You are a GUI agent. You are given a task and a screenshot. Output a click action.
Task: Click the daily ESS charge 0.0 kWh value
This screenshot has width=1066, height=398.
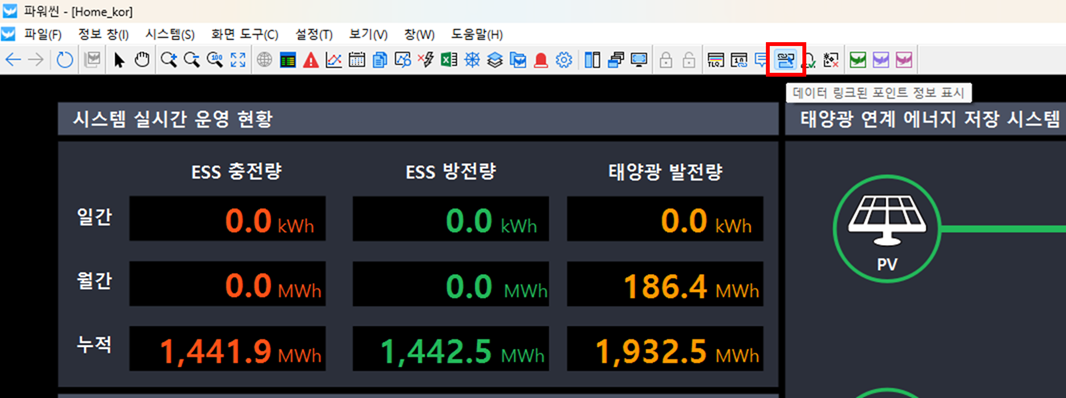[x=227, y=218]
